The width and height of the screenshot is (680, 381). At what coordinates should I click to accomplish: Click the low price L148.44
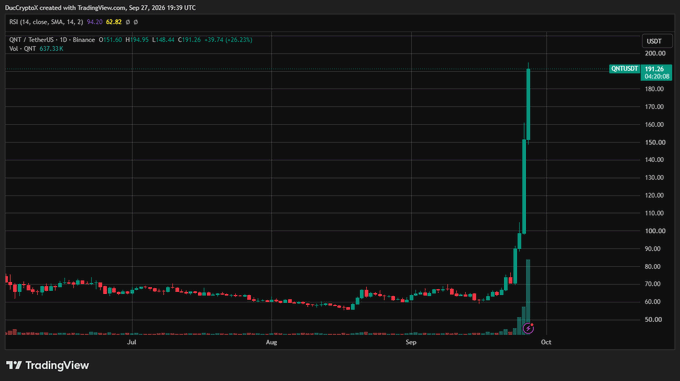click(163, 39)
